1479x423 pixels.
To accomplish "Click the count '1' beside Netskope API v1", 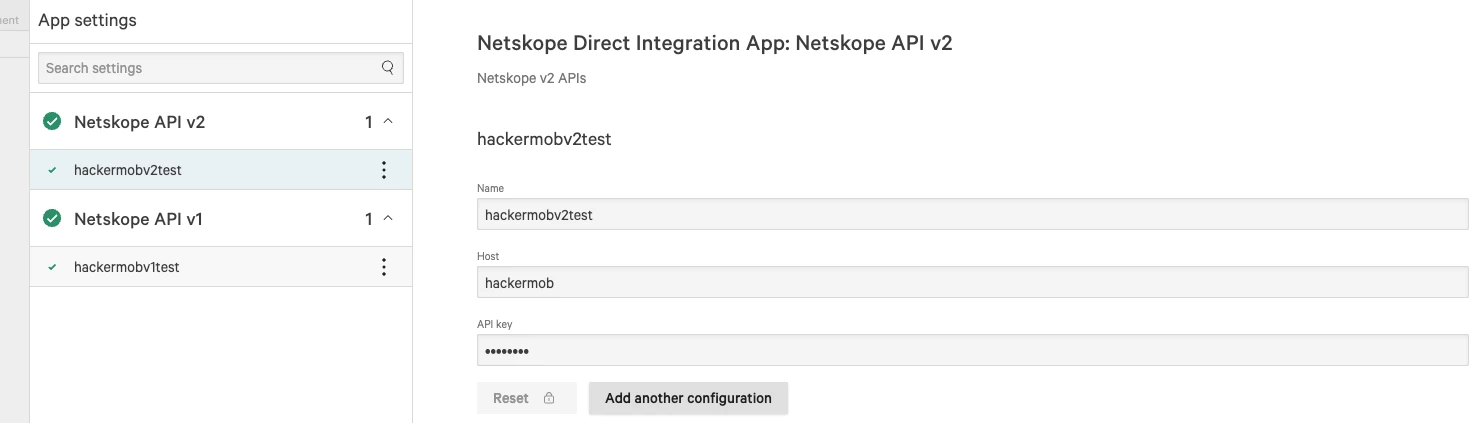I will click(369, 219).
